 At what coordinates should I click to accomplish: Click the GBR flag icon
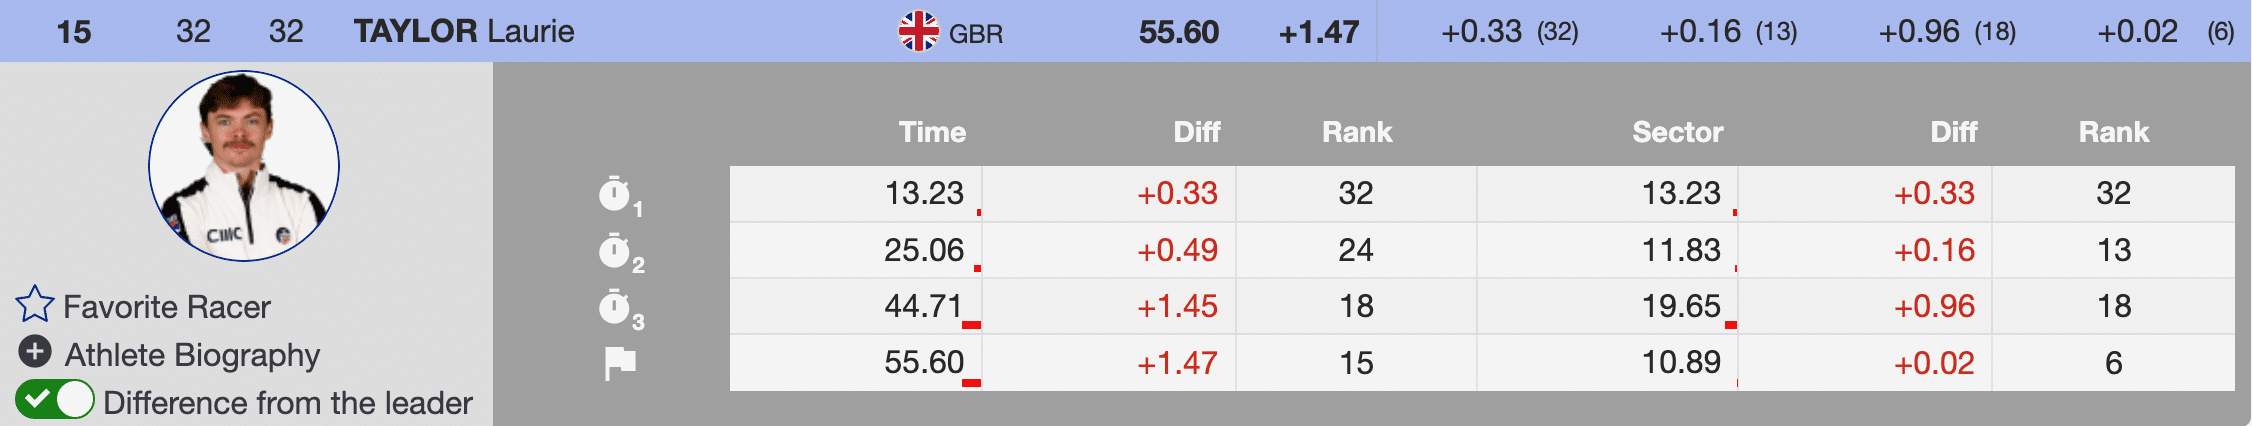[x=918, y=32]
